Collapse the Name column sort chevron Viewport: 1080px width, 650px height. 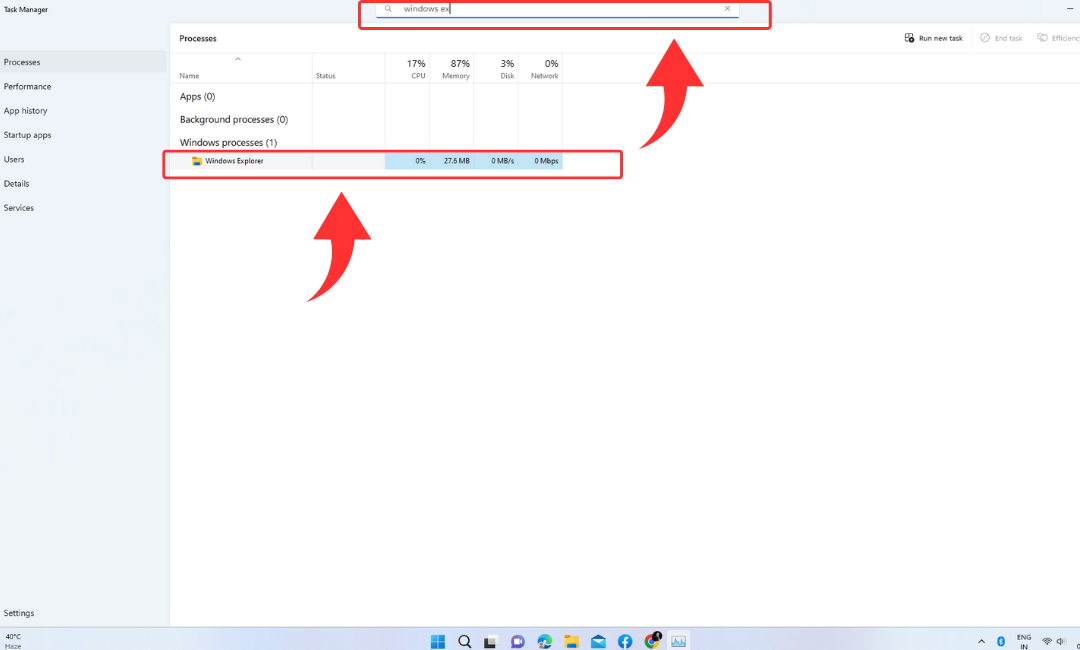click(x=238, y=60)
